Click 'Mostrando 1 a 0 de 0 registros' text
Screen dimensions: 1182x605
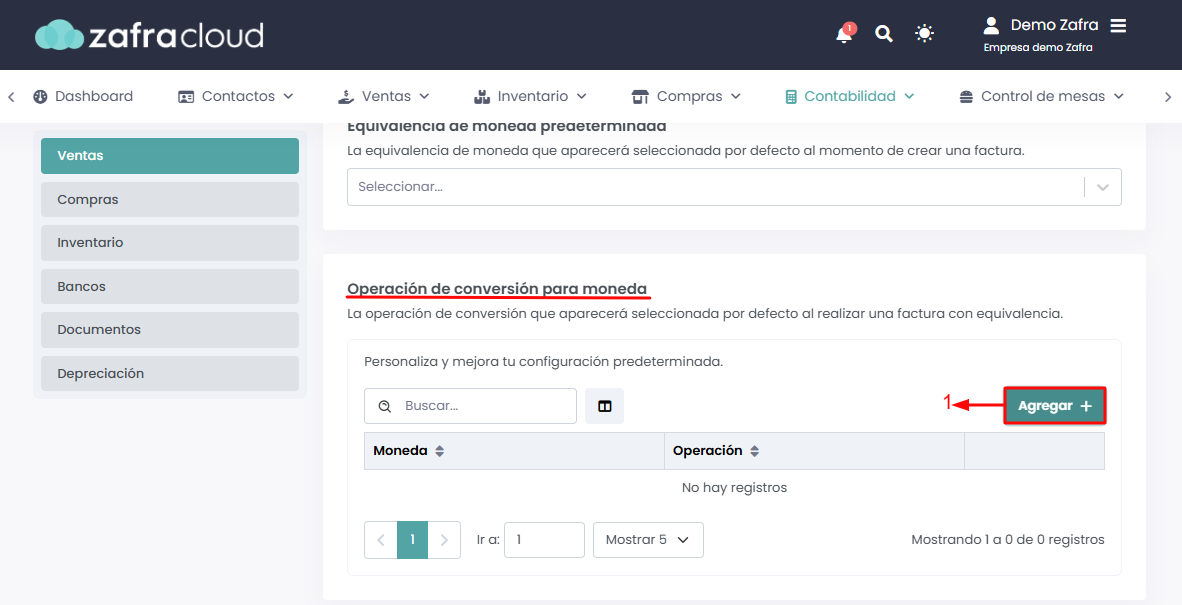coord(1008,539)
